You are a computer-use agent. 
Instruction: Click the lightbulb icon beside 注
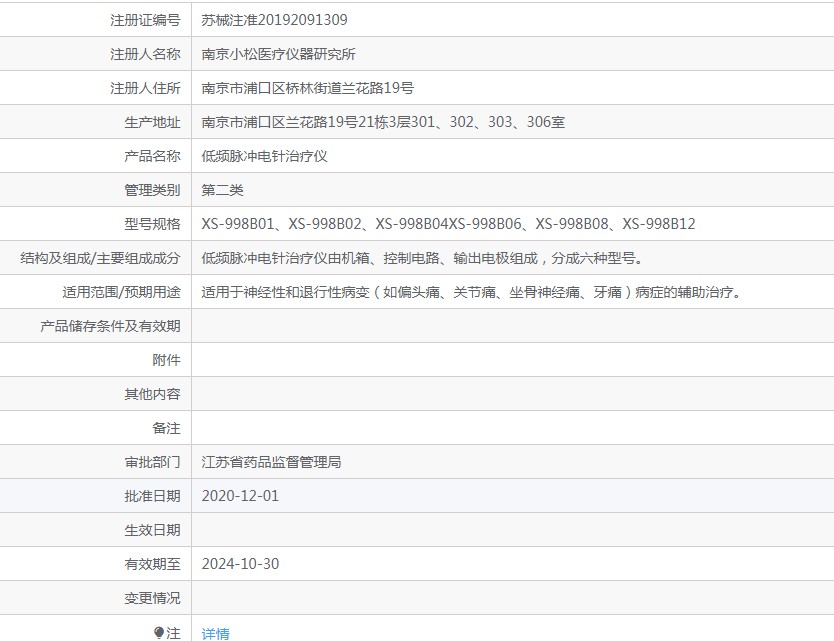click(x=159, y=632)
